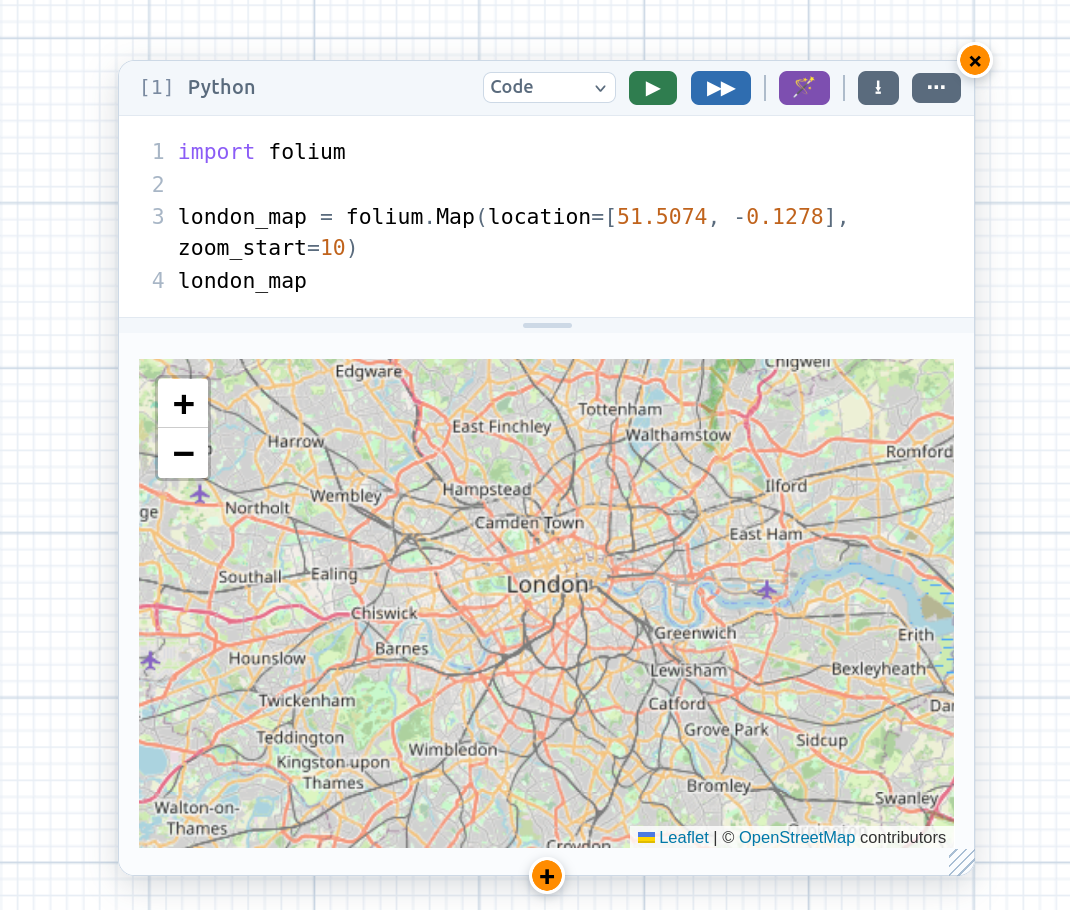Close the cell with orange X button
Screen dimensions: 1070x910
click(x=975, y=61)
